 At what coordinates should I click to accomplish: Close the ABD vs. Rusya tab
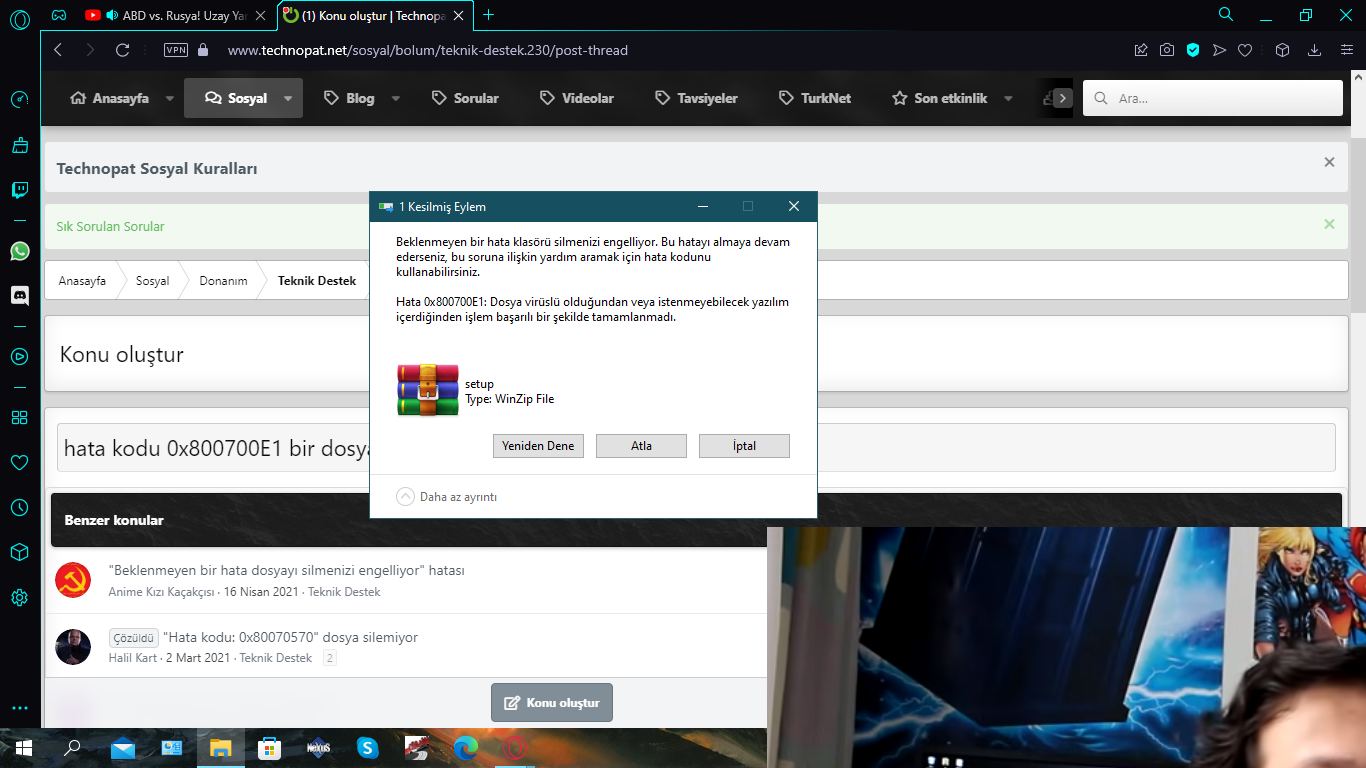click(260, 15)
